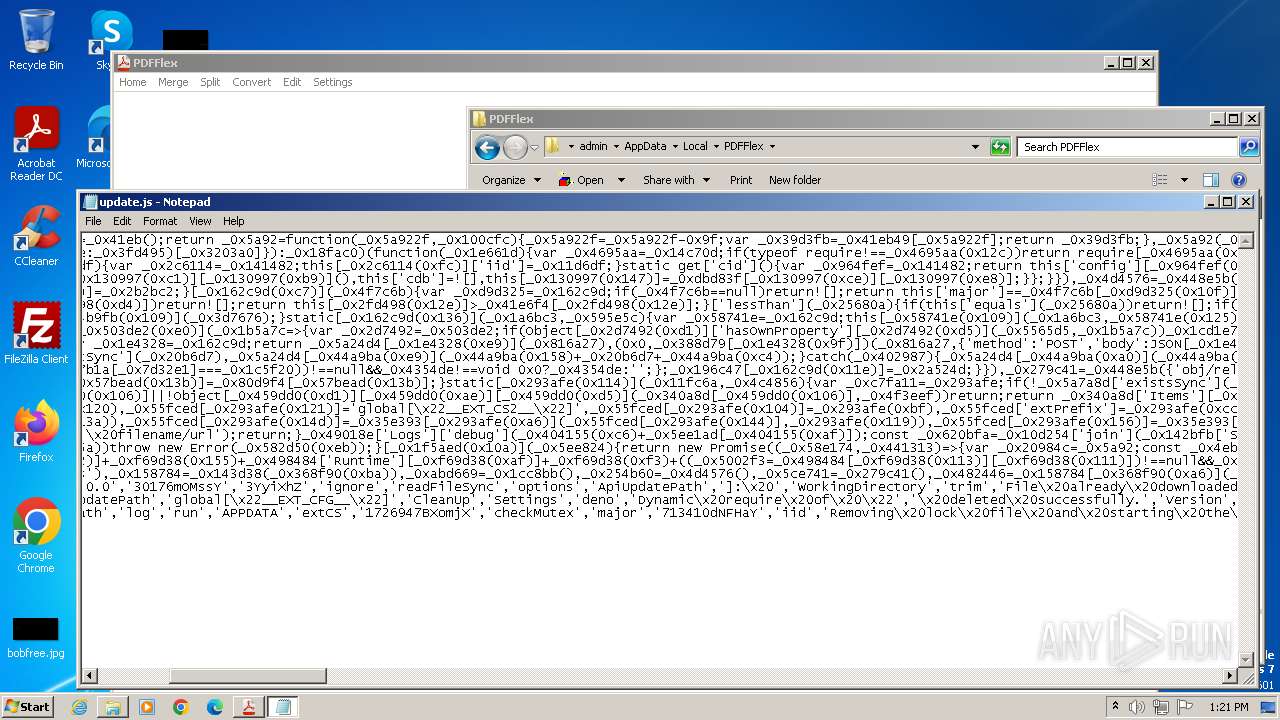The image size is (1280, 720).
Task: Open the Organize dropdown in Explorer
Action: 511,180
